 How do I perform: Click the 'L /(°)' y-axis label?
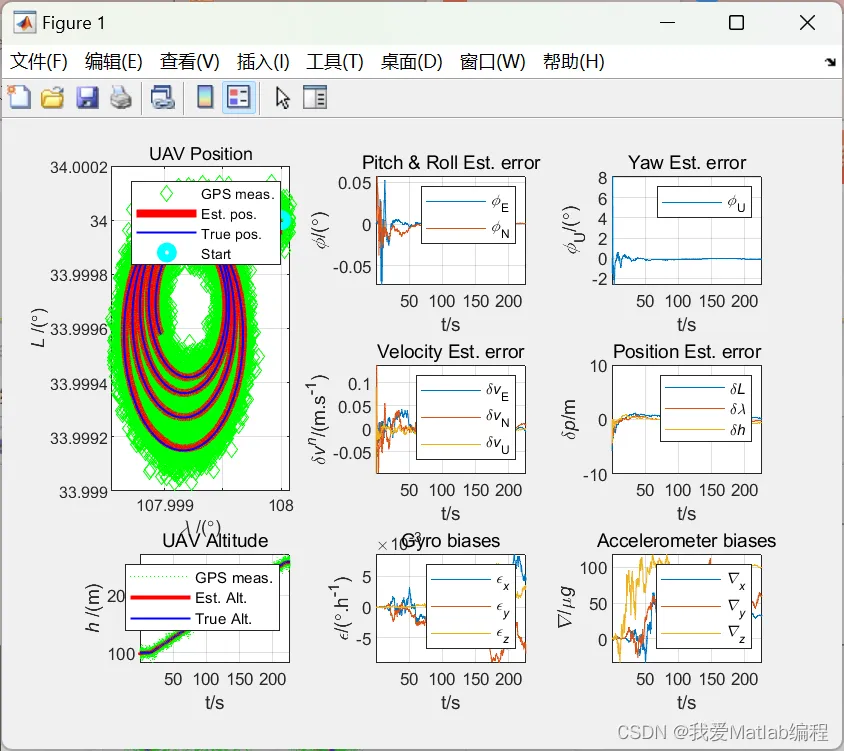(39, 328)
